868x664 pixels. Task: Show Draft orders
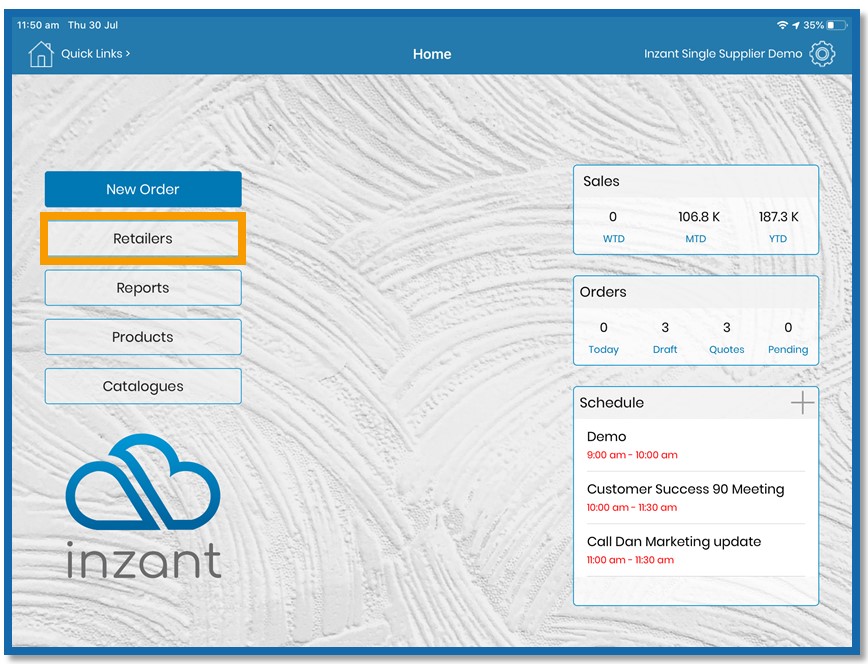tap(665, 338)
